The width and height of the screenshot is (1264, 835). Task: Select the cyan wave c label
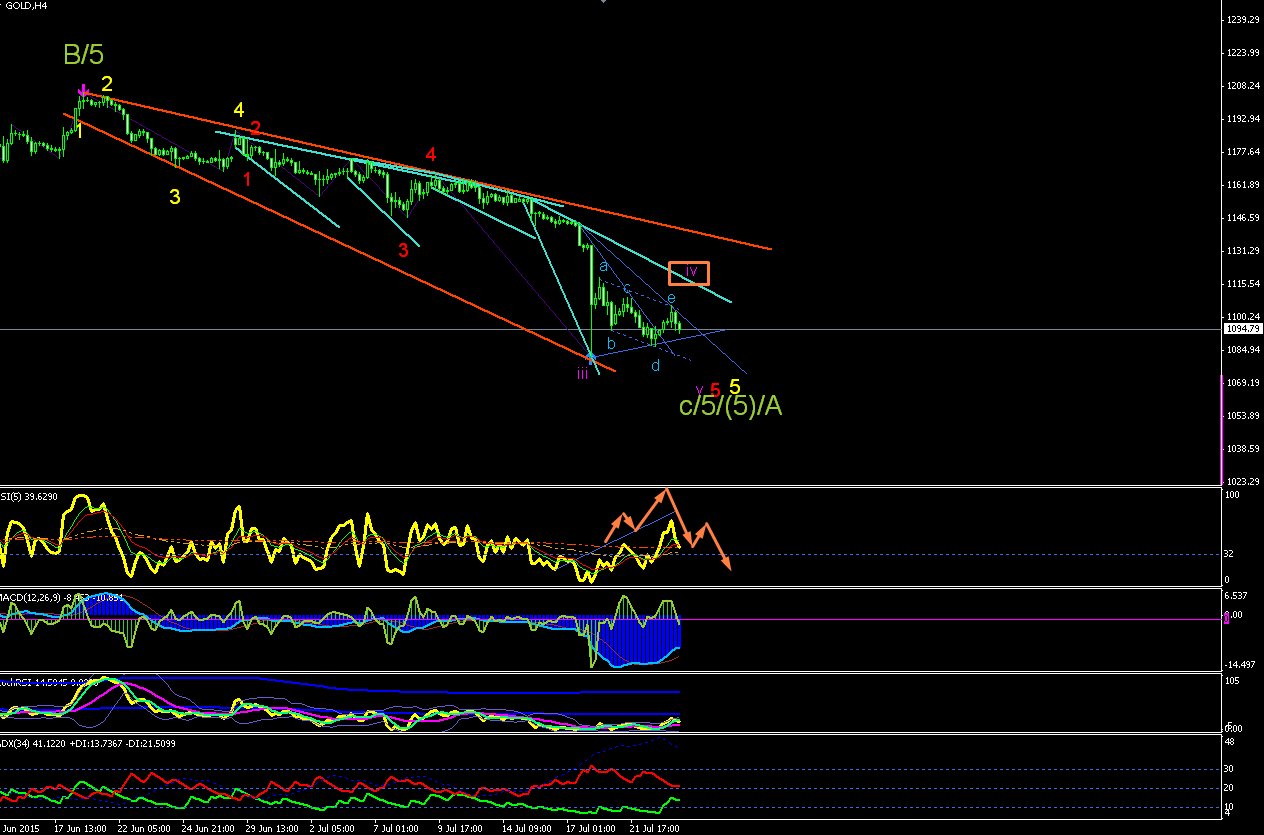(627, 288)
